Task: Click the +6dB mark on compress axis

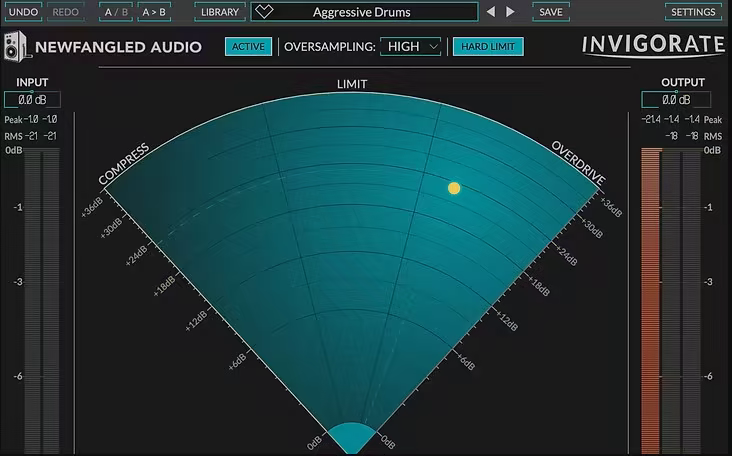Action: click(x=237, y=362)
